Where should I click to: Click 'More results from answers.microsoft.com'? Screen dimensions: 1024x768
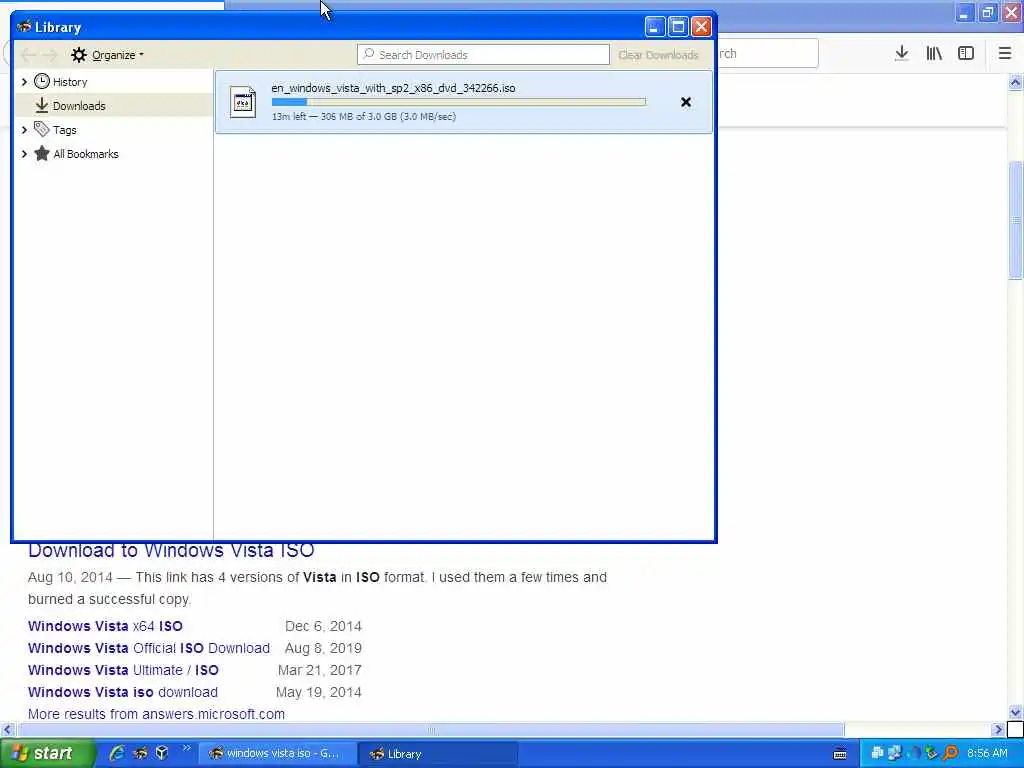[156, 714]
